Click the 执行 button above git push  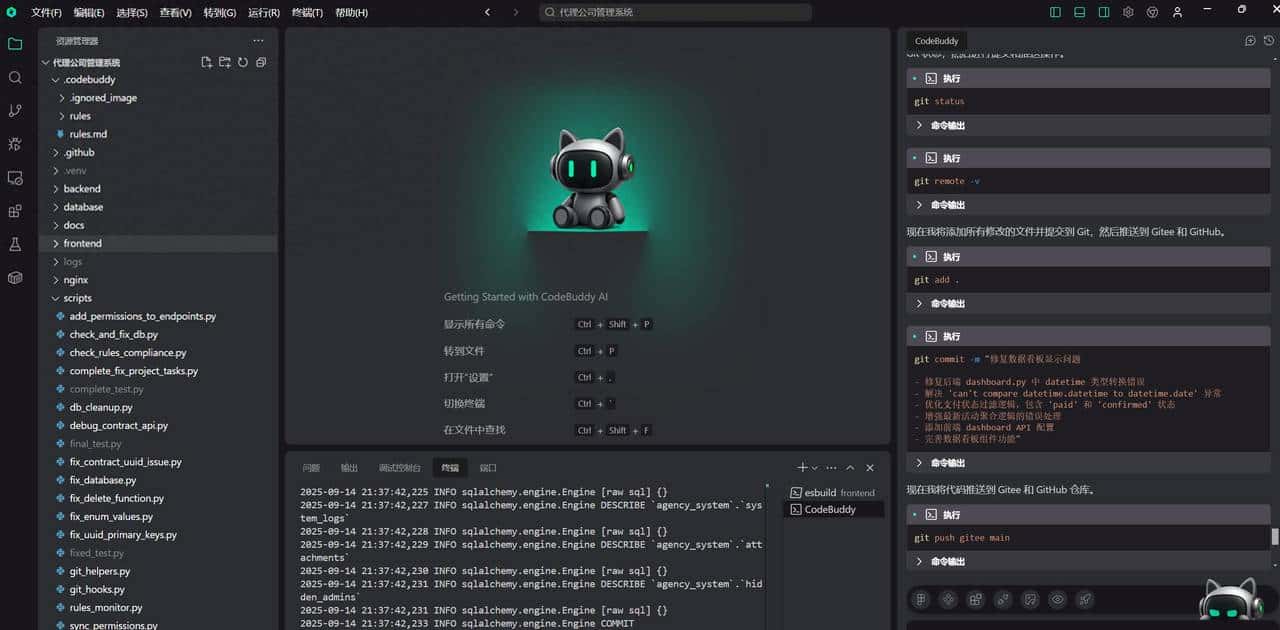click(950, 514)
